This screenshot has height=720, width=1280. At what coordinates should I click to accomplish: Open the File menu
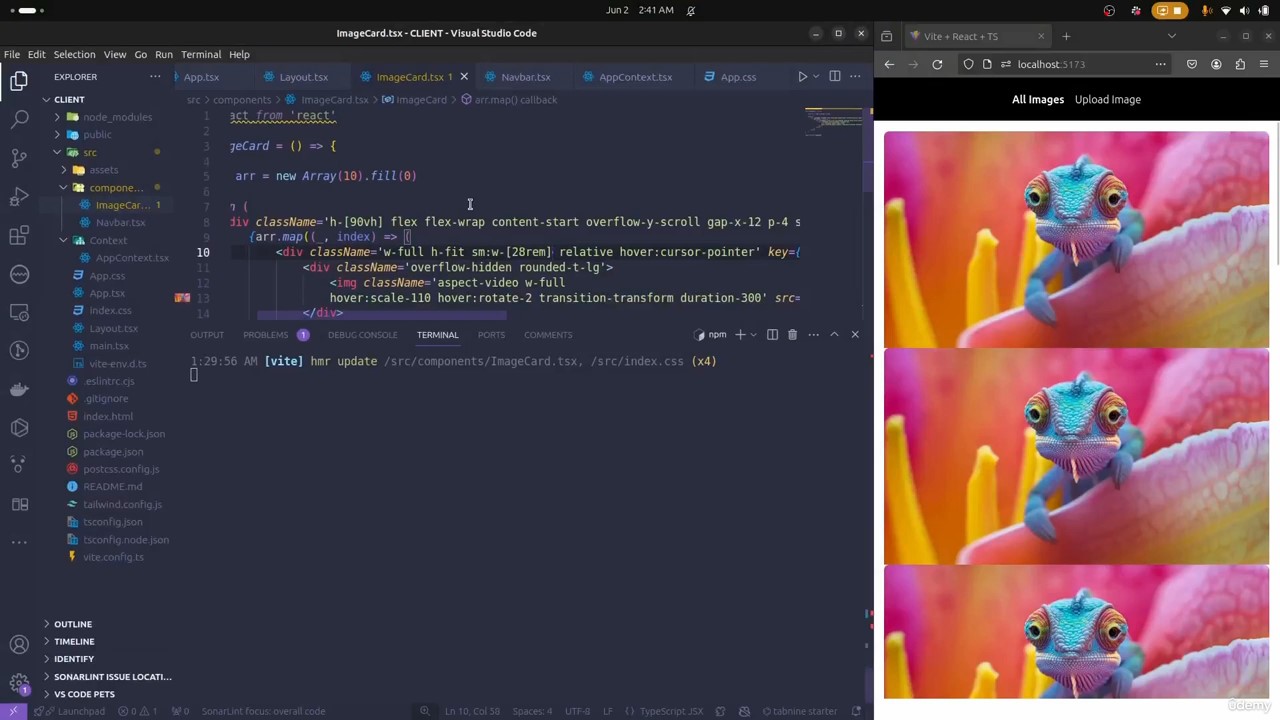point(12,55)
